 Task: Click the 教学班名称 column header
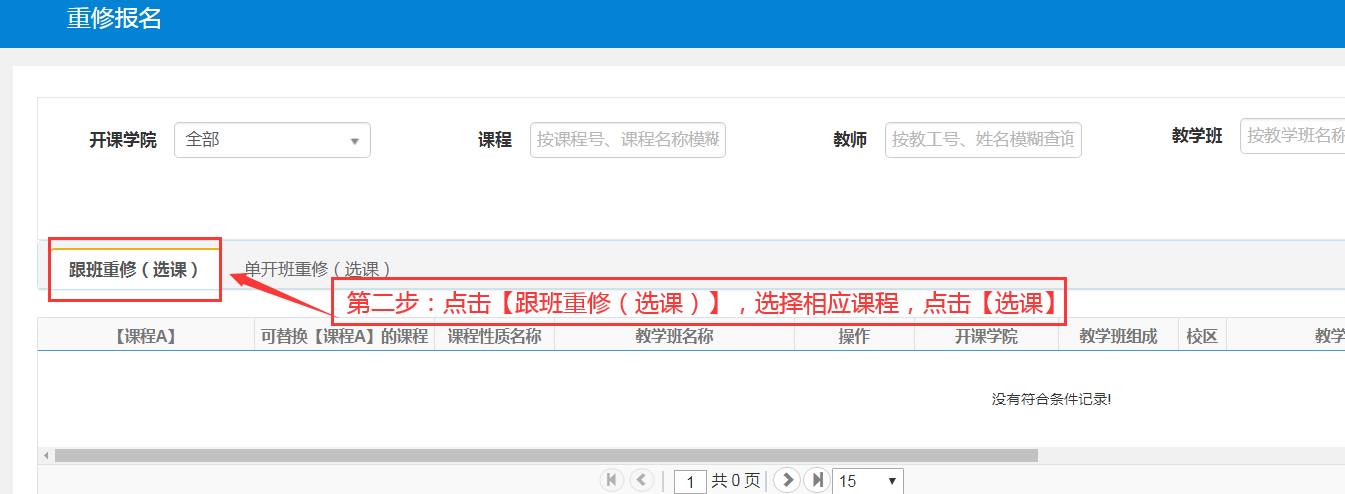click(x=674, y=336)
